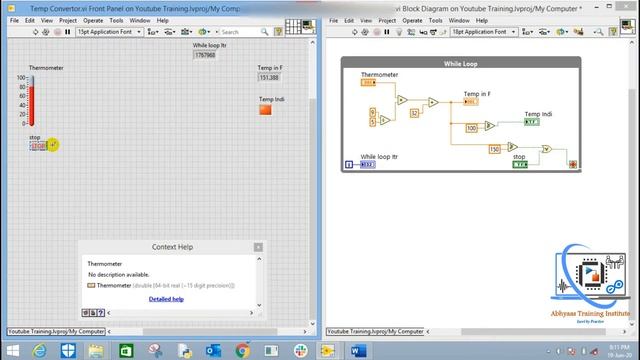Click the loop iteration i terminal
This screenshot has width=640, height=360.
pos(349,164)
